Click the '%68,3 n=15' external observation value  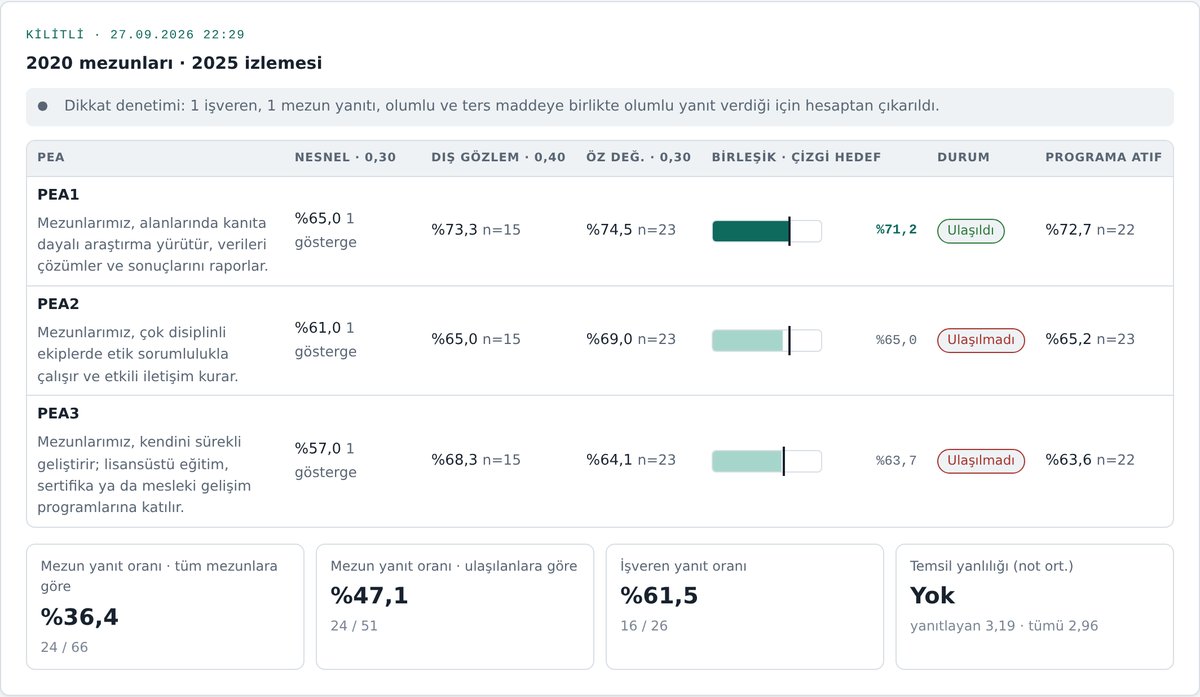point(476,460)
